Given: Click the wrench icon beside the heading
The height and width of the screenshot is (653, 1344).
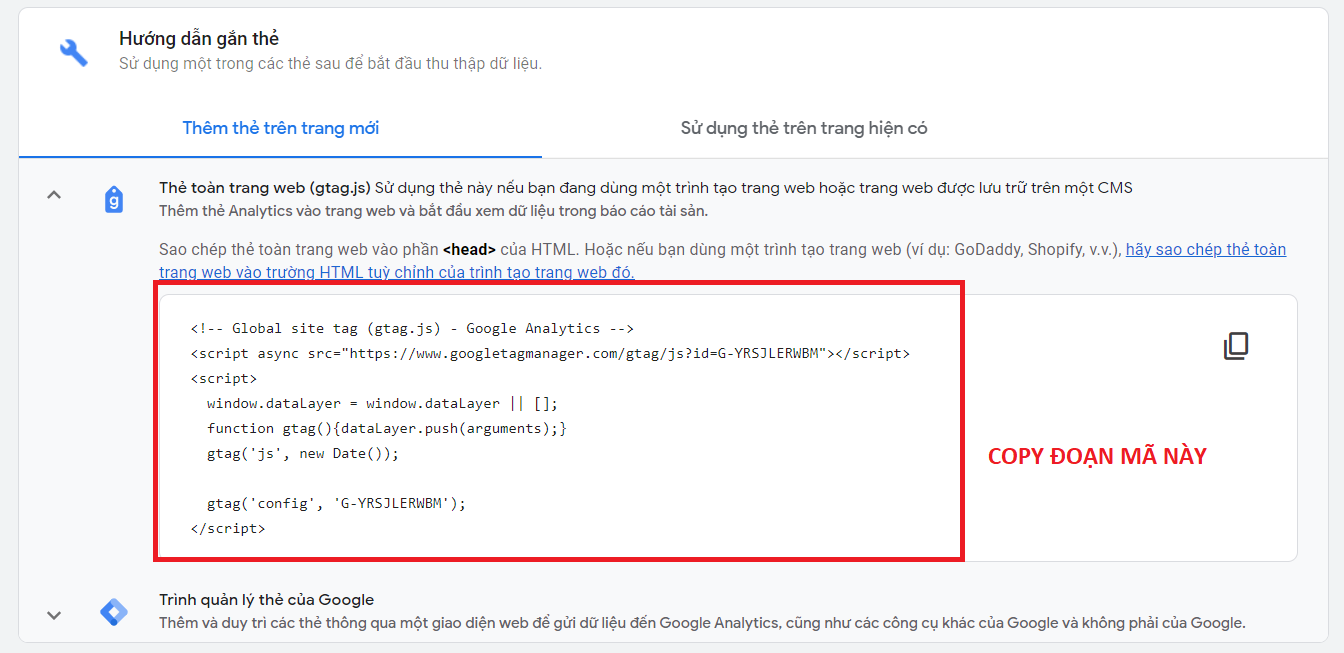Looking at the screenshot, I should (x=74, y=52).
